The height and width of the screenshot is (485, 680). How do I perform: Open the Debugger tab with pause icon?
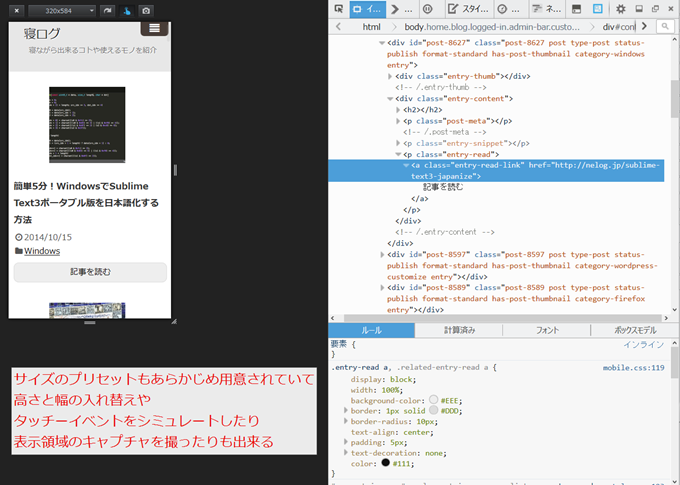(x=427, y=9)
